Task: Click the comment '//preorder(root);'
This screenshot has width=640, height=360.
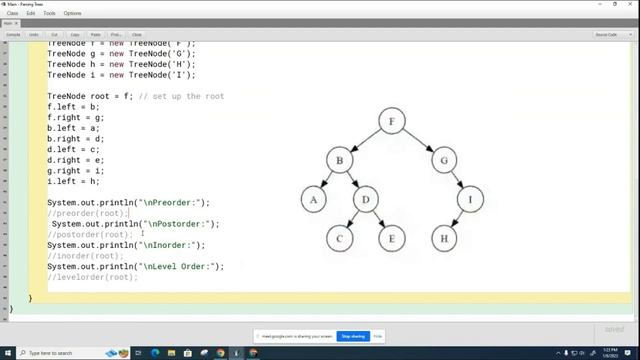Action: [x=88, y=213]
